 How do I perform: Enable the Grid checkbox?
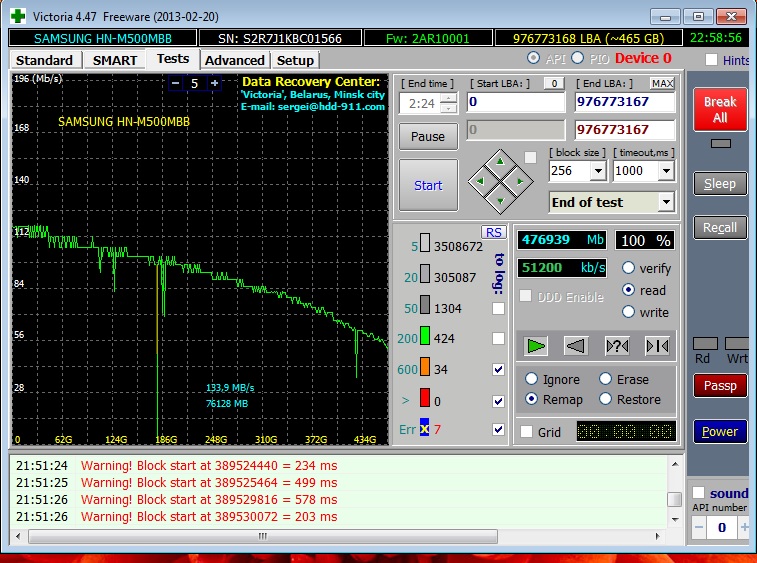526,432
